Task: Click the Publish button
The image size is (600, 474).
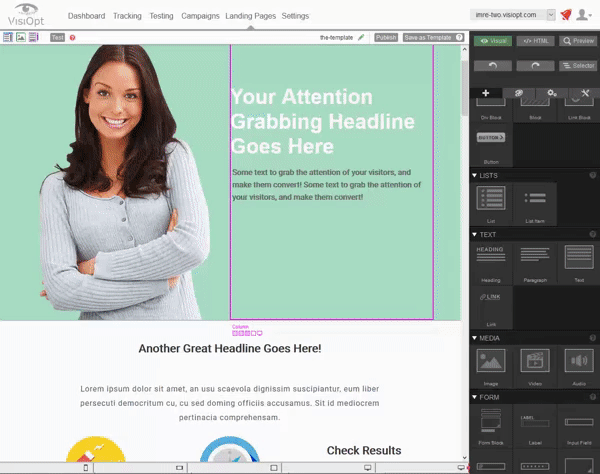Action: coord(386,37)
